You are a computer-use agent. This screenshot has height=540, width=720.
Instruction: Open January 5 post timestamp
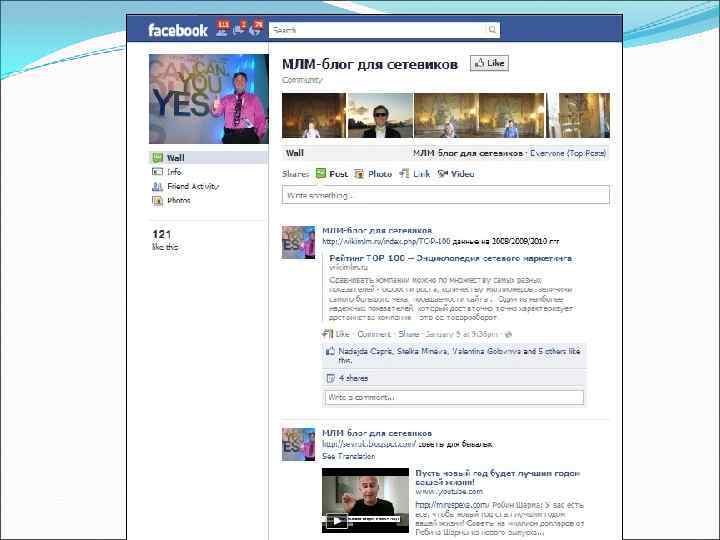[461, 334]
